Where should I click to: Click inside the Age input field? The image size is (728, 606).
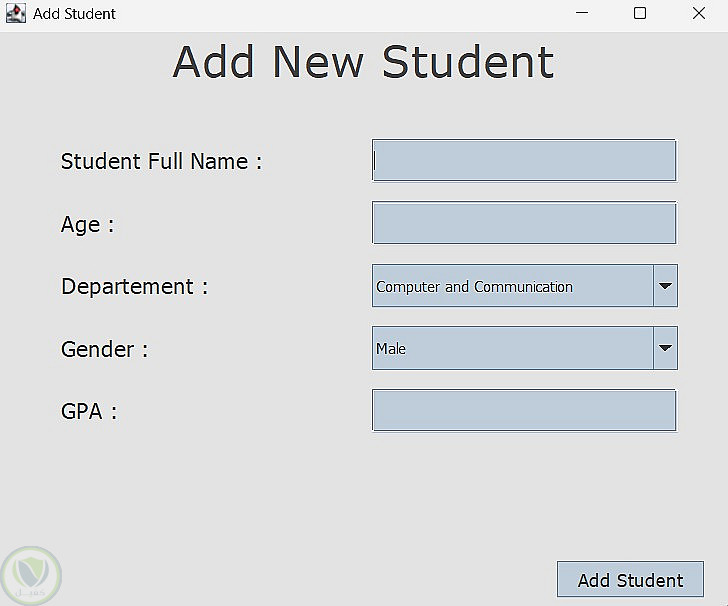[524, 223]
